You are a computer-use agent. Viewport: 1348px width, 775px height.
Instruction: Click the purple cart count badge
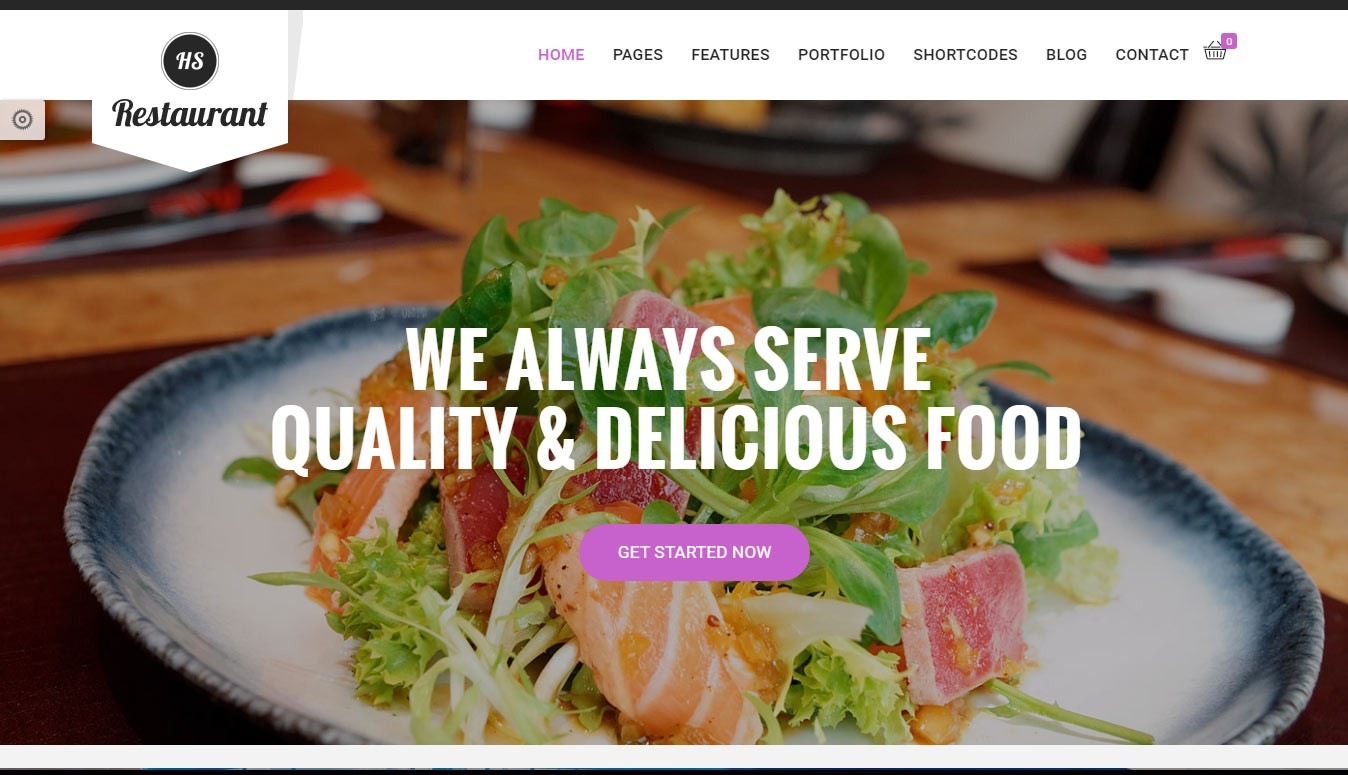1229,41
